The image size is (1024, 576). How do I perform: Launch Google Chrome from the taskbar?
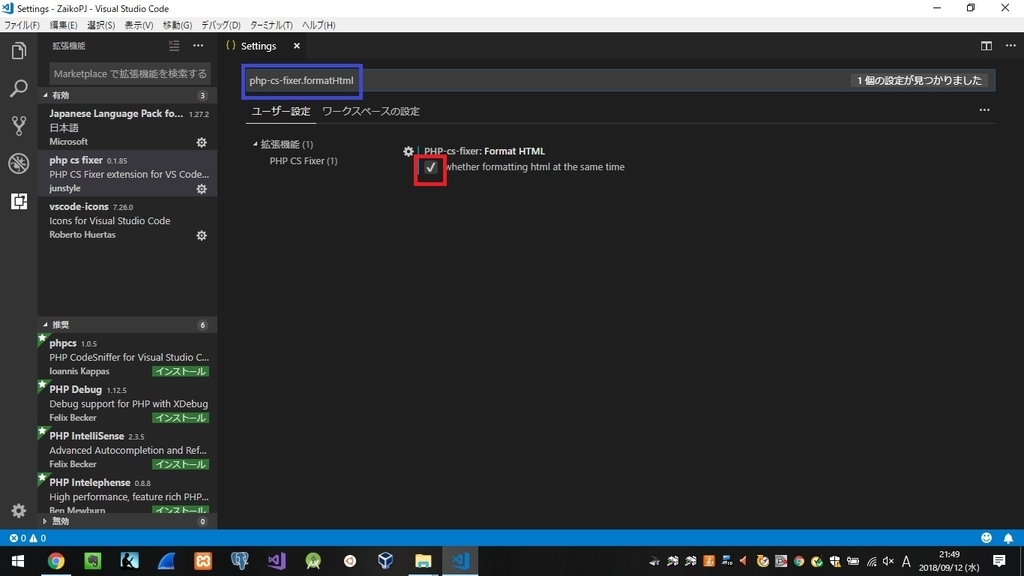(x=57, y=561)
